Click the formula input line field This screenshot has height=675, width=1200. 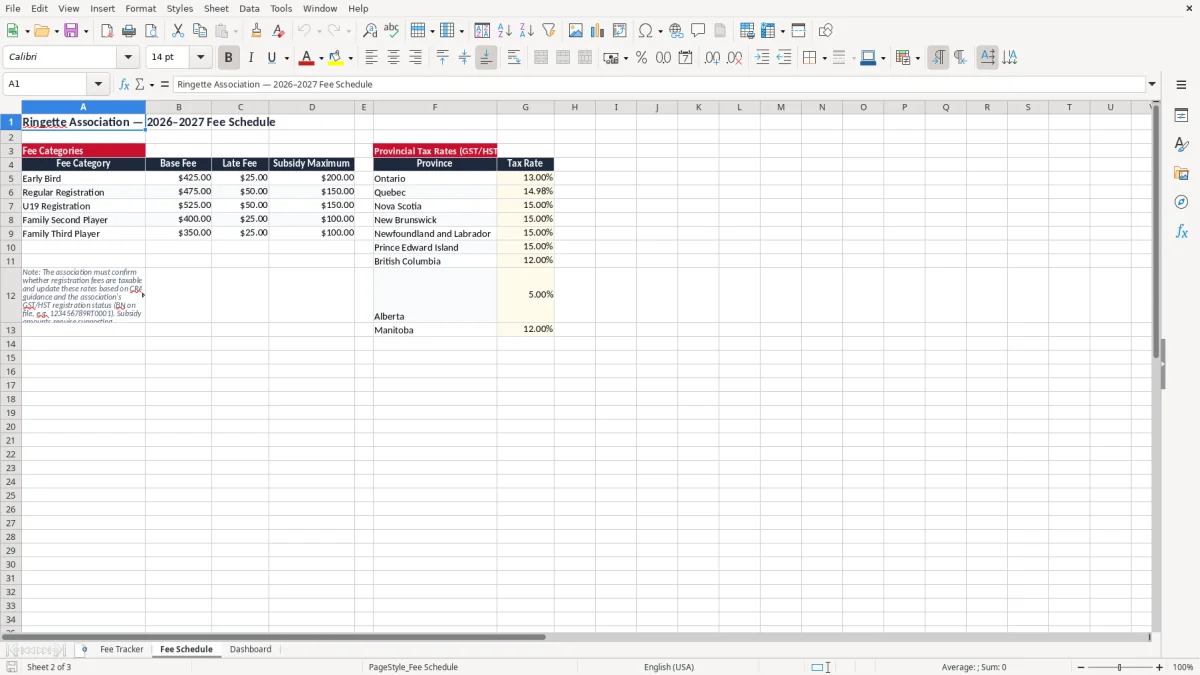(x=658, y=85)
